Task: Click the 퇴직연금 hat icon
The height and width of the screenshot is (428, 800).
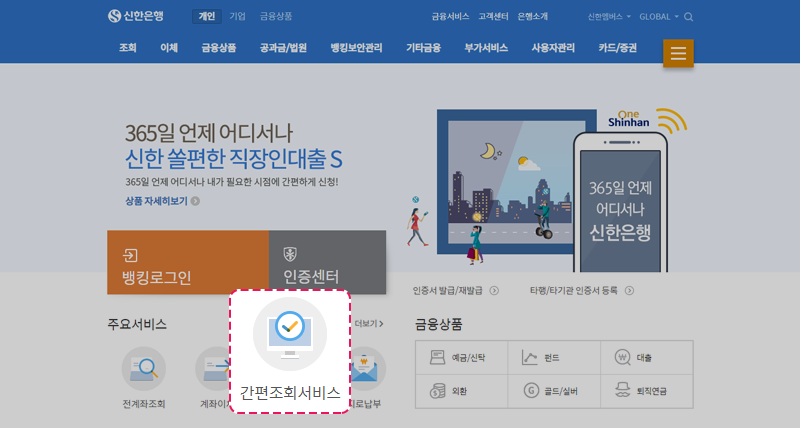Action: click(622, 391)
